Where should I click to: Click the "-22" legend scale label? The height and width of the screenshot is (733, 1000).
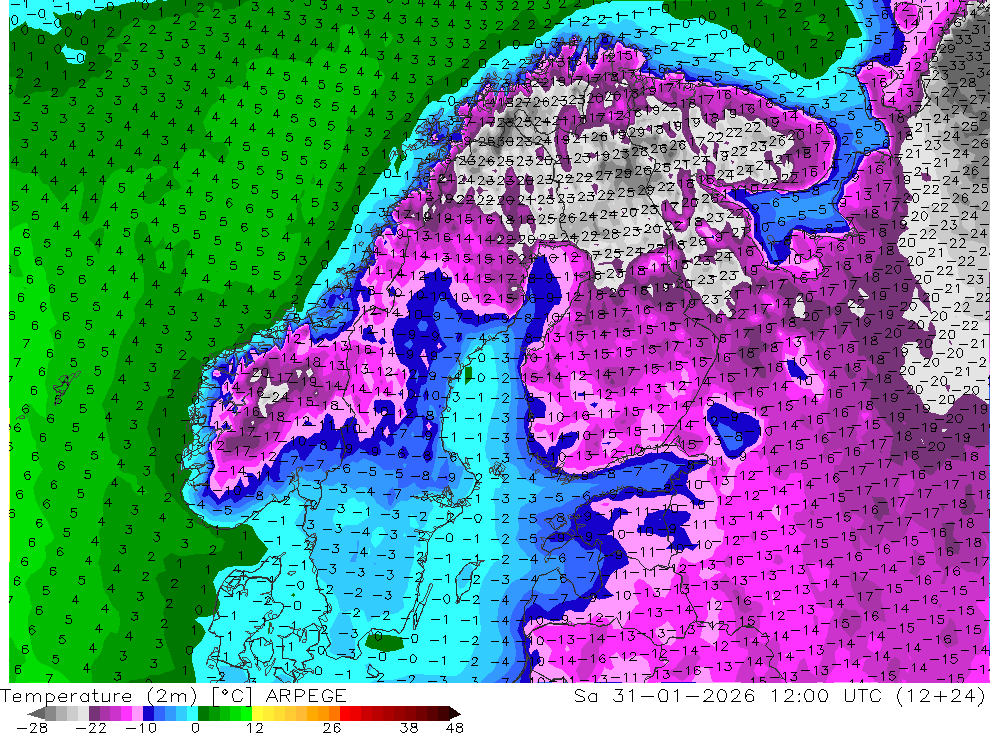coord(91,727)
